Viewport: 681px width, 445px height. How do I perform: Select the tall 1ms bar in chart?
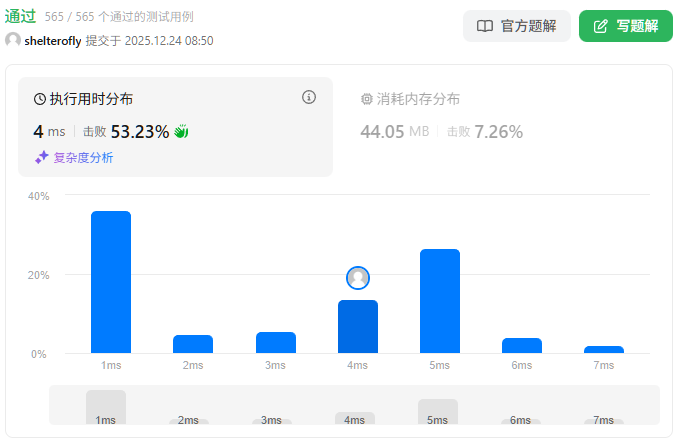(111, 282)
